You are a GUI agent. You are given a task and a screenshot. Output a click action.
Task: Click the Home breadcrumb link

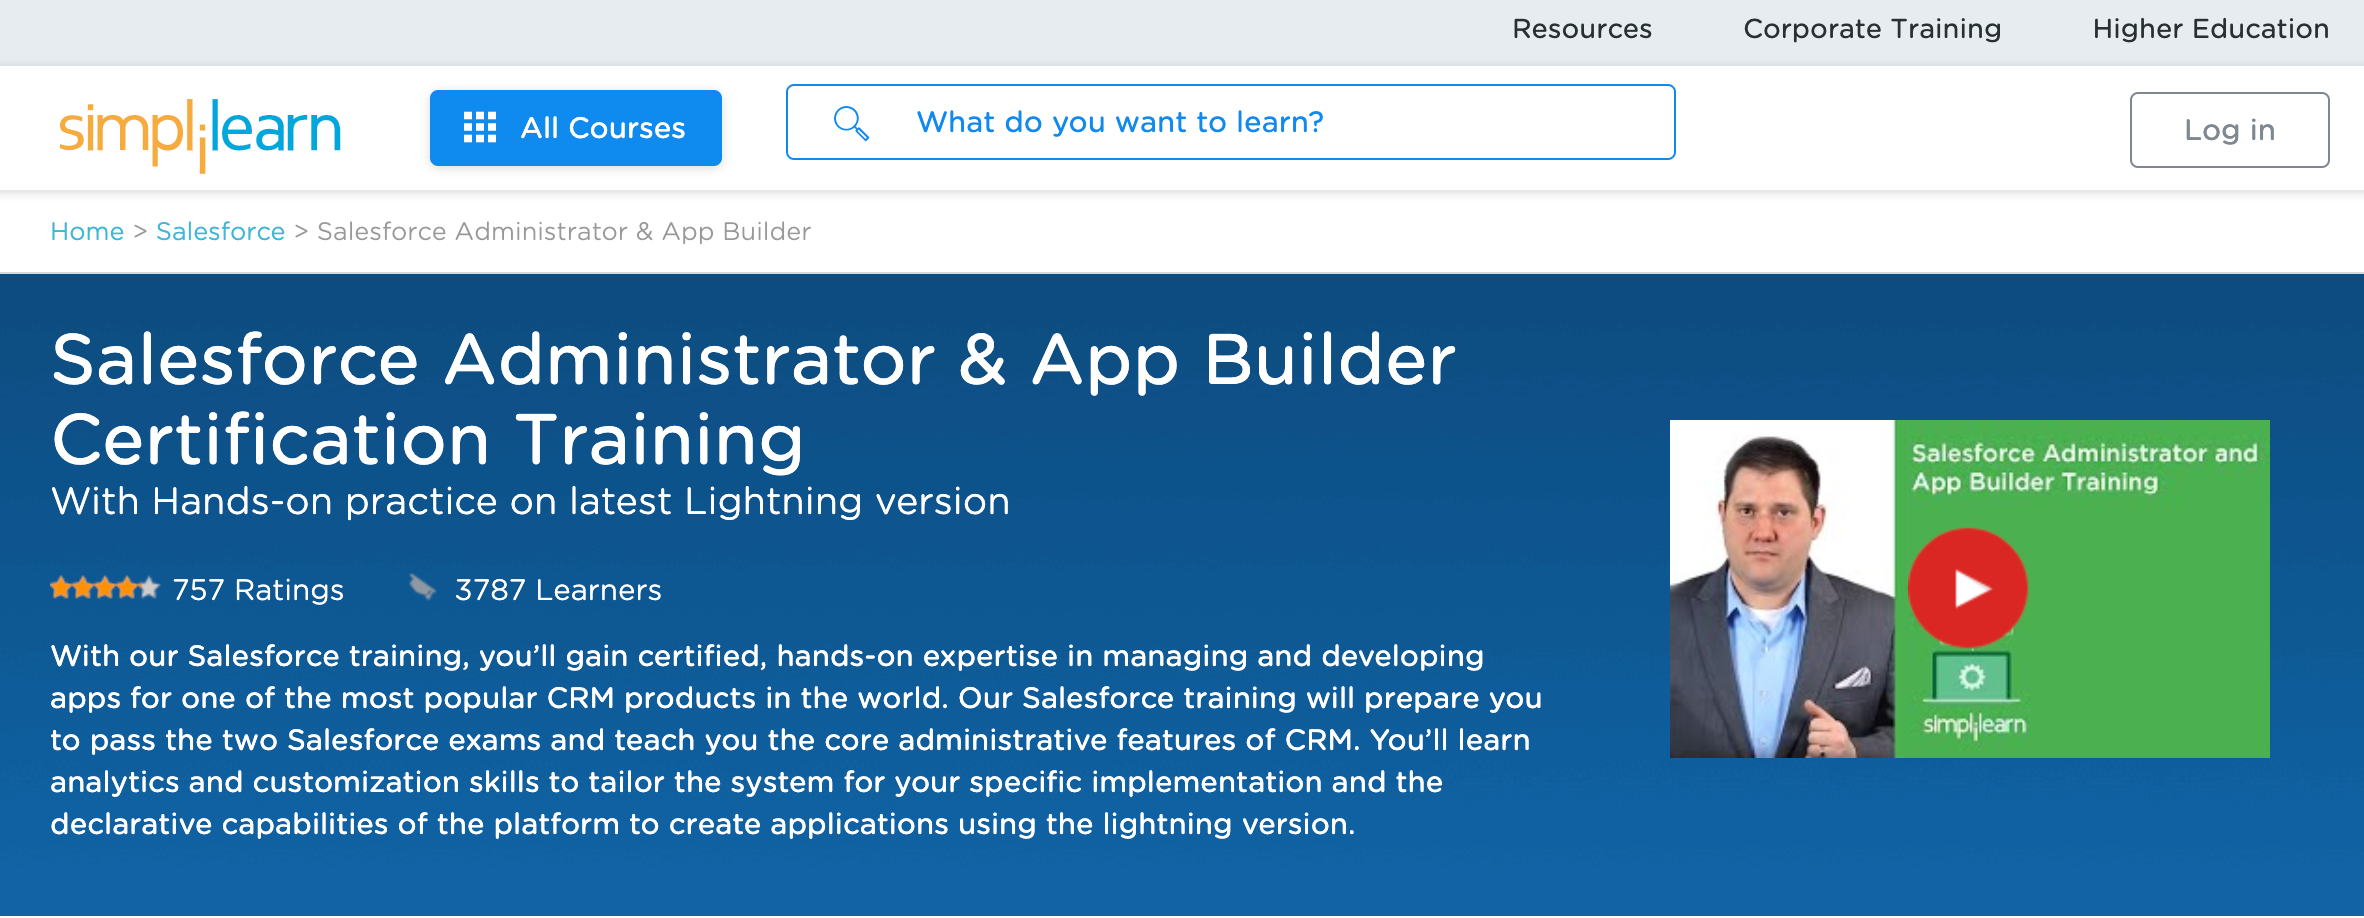(x=87, y=231)
